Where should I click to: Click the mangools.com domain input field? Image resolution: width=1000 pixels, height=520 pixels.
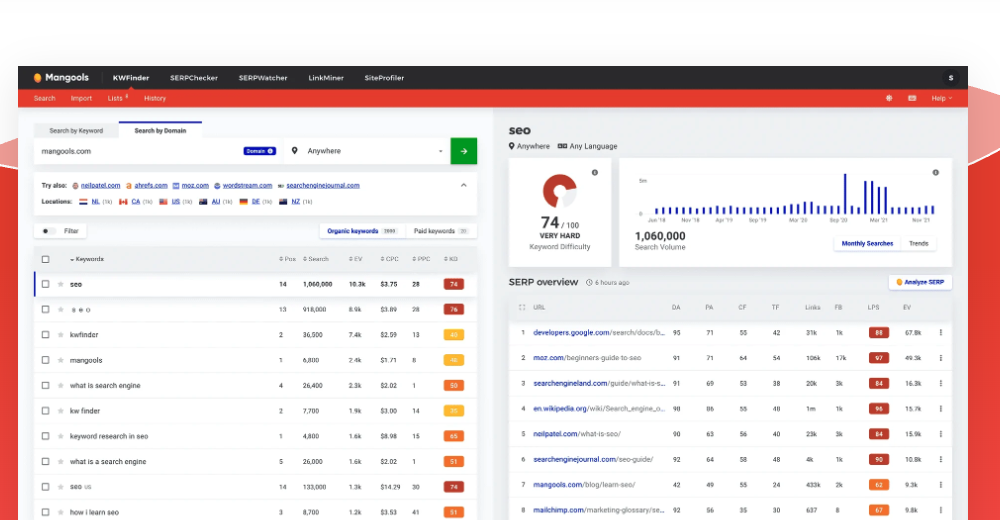click(x=140, y=151)
